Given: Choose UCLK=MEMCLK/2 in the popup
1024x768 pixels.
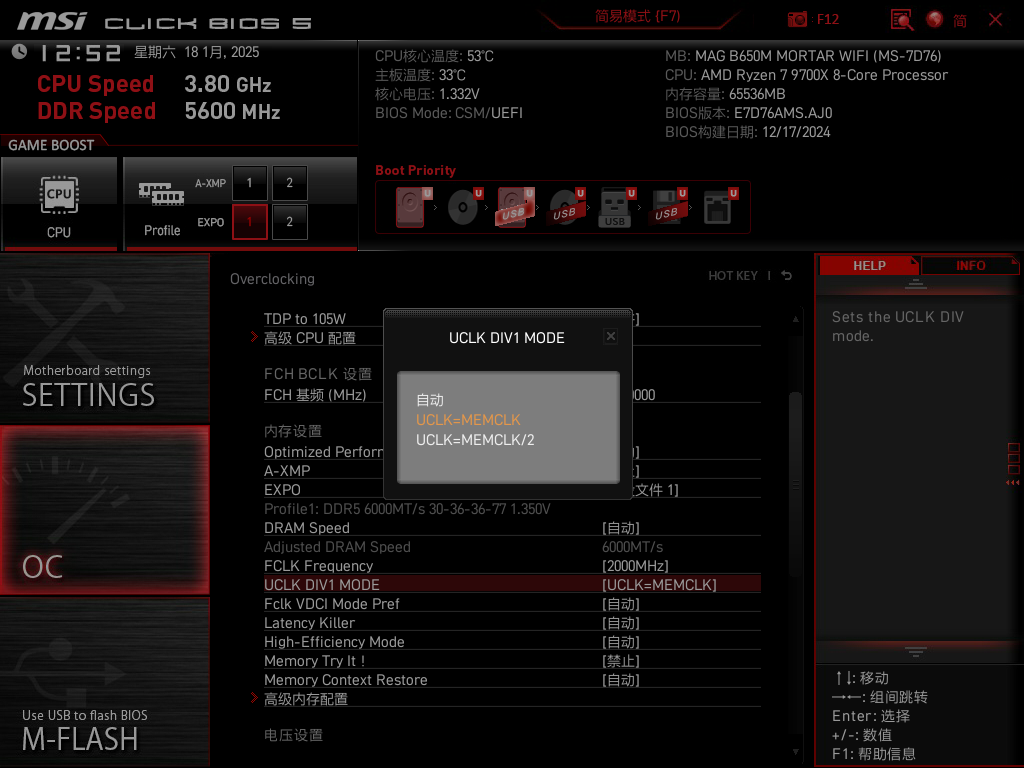Looking at the screenshot, I should coord(475,440).
